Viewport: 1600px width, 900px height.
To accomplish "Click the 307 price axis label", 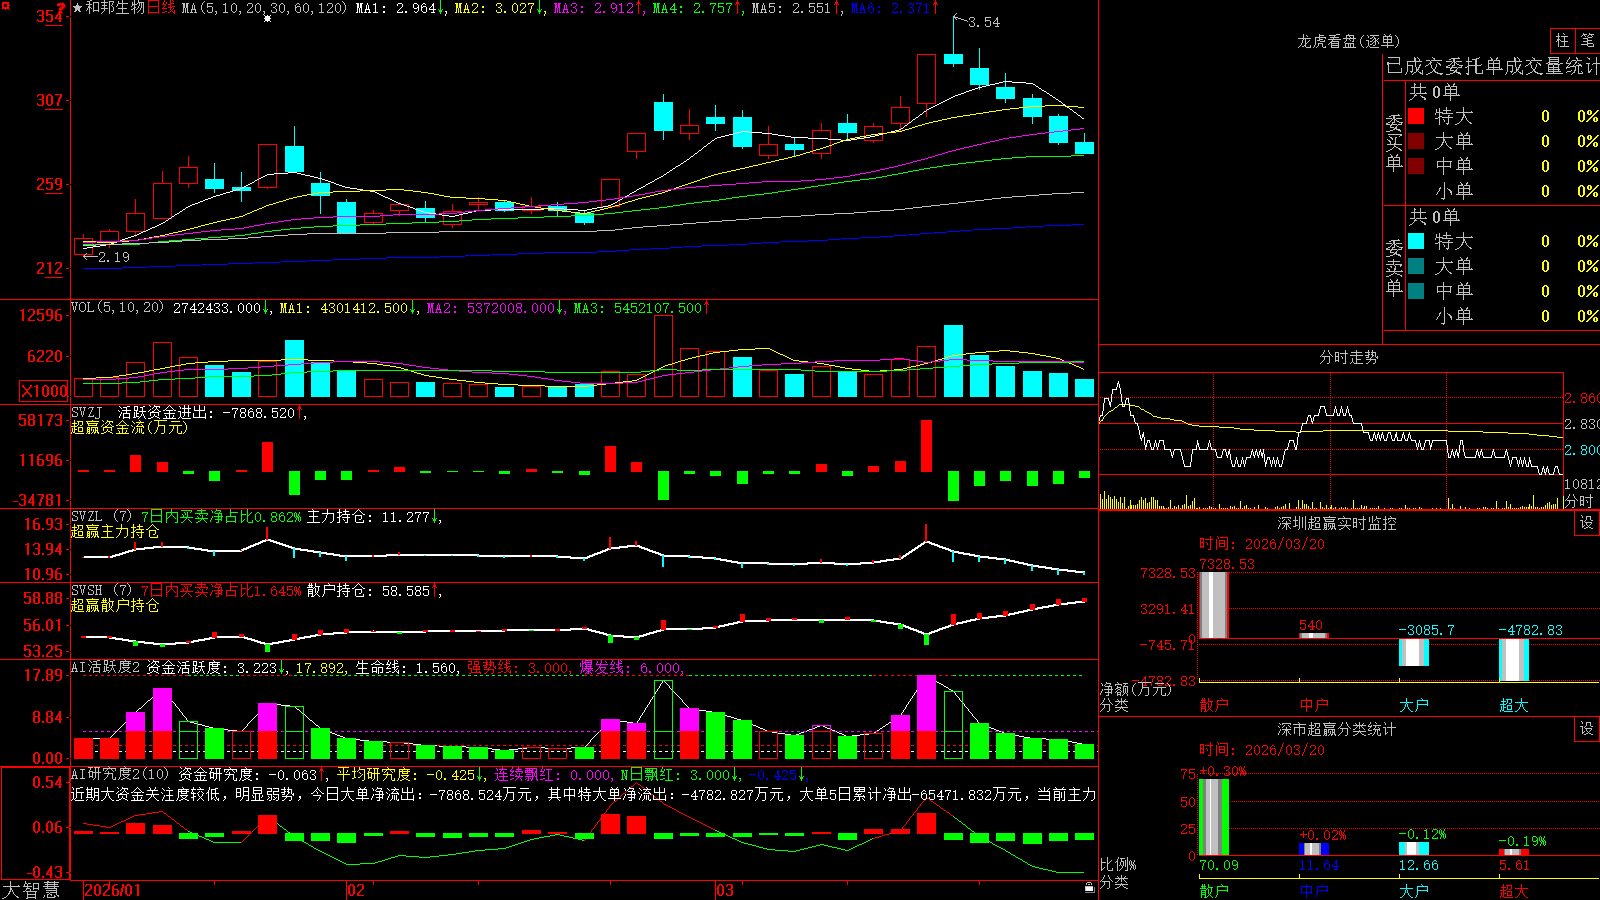I will [x=50, y=100].
